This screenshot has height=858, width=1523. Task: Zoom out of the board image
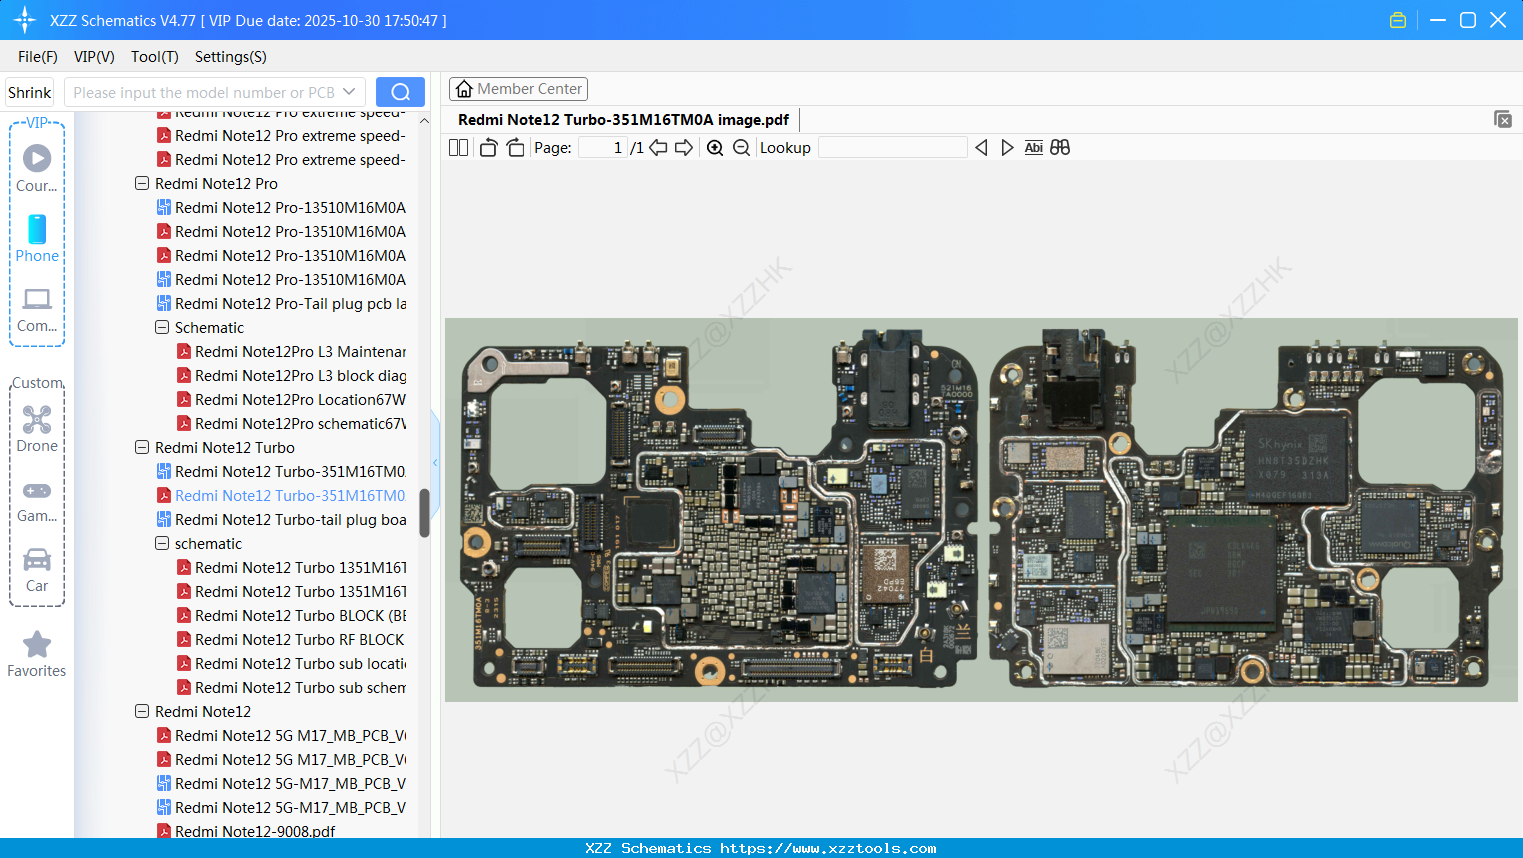click(741, 147)
